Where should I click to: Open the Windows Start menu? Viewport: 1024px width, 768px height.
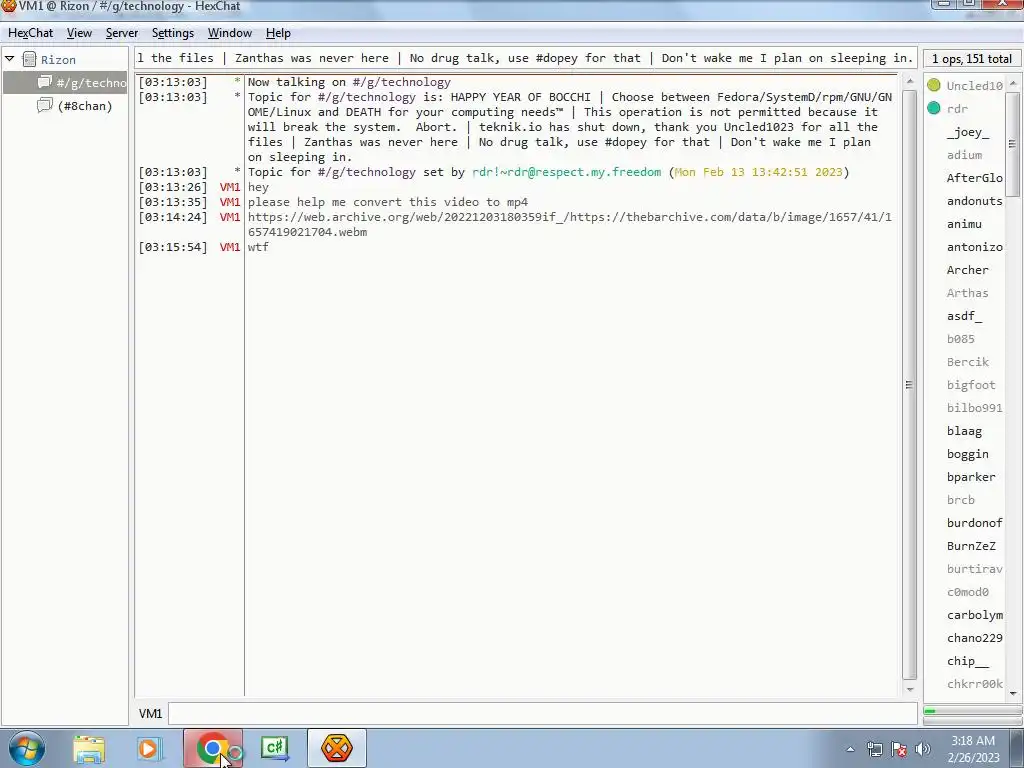point(27,748)
